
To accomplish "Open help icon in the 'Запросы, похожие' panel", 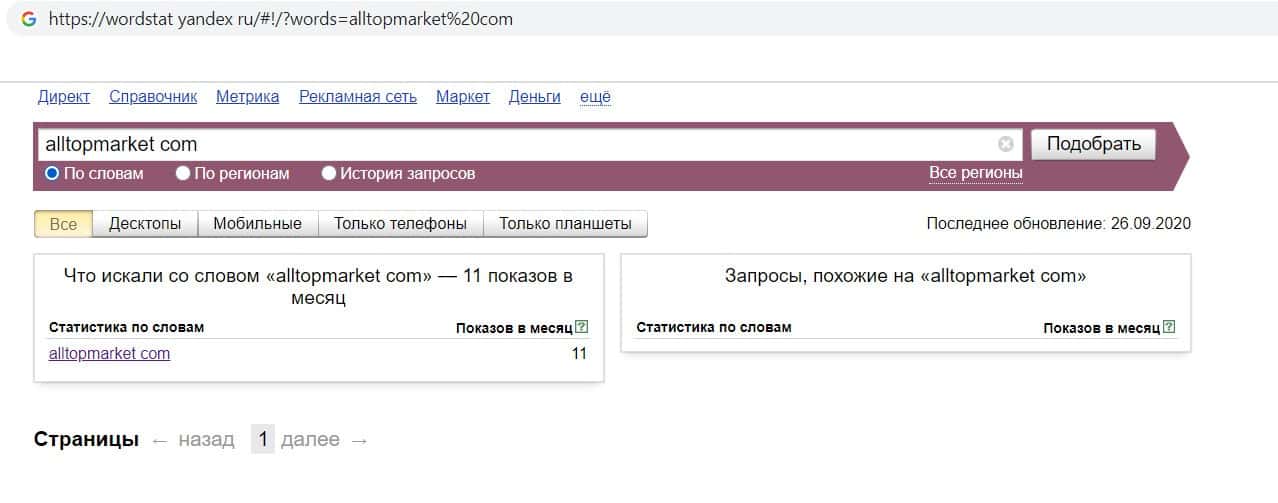I will tap(1170, 327).
